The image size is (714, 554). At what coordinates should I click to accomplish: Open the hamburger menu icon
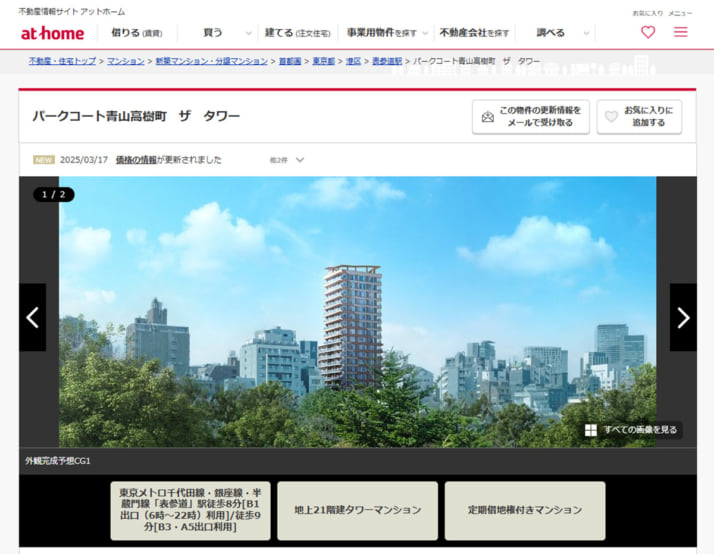click(680, 32)
